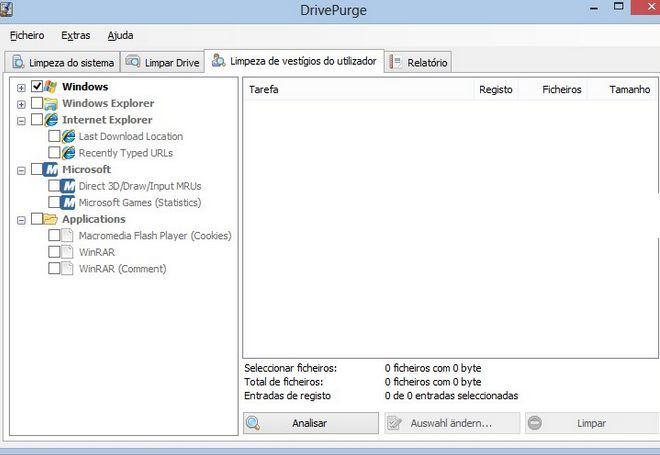Open the Extras menu
660x455 pixels.
[76, 35]
